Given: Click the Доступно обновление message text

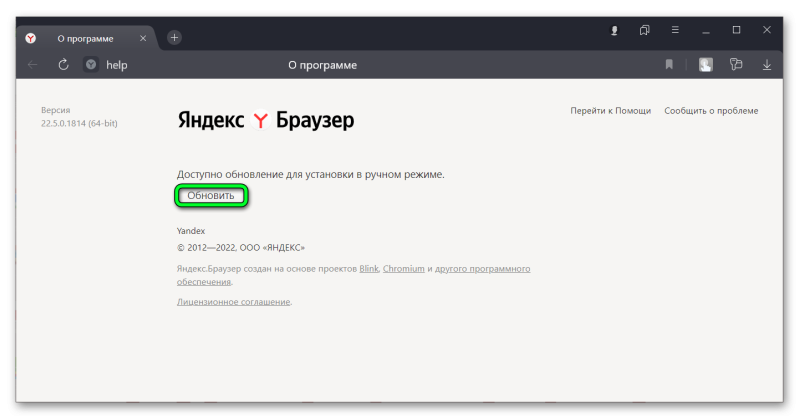Looking at the screenshot, I should point(311,175).
